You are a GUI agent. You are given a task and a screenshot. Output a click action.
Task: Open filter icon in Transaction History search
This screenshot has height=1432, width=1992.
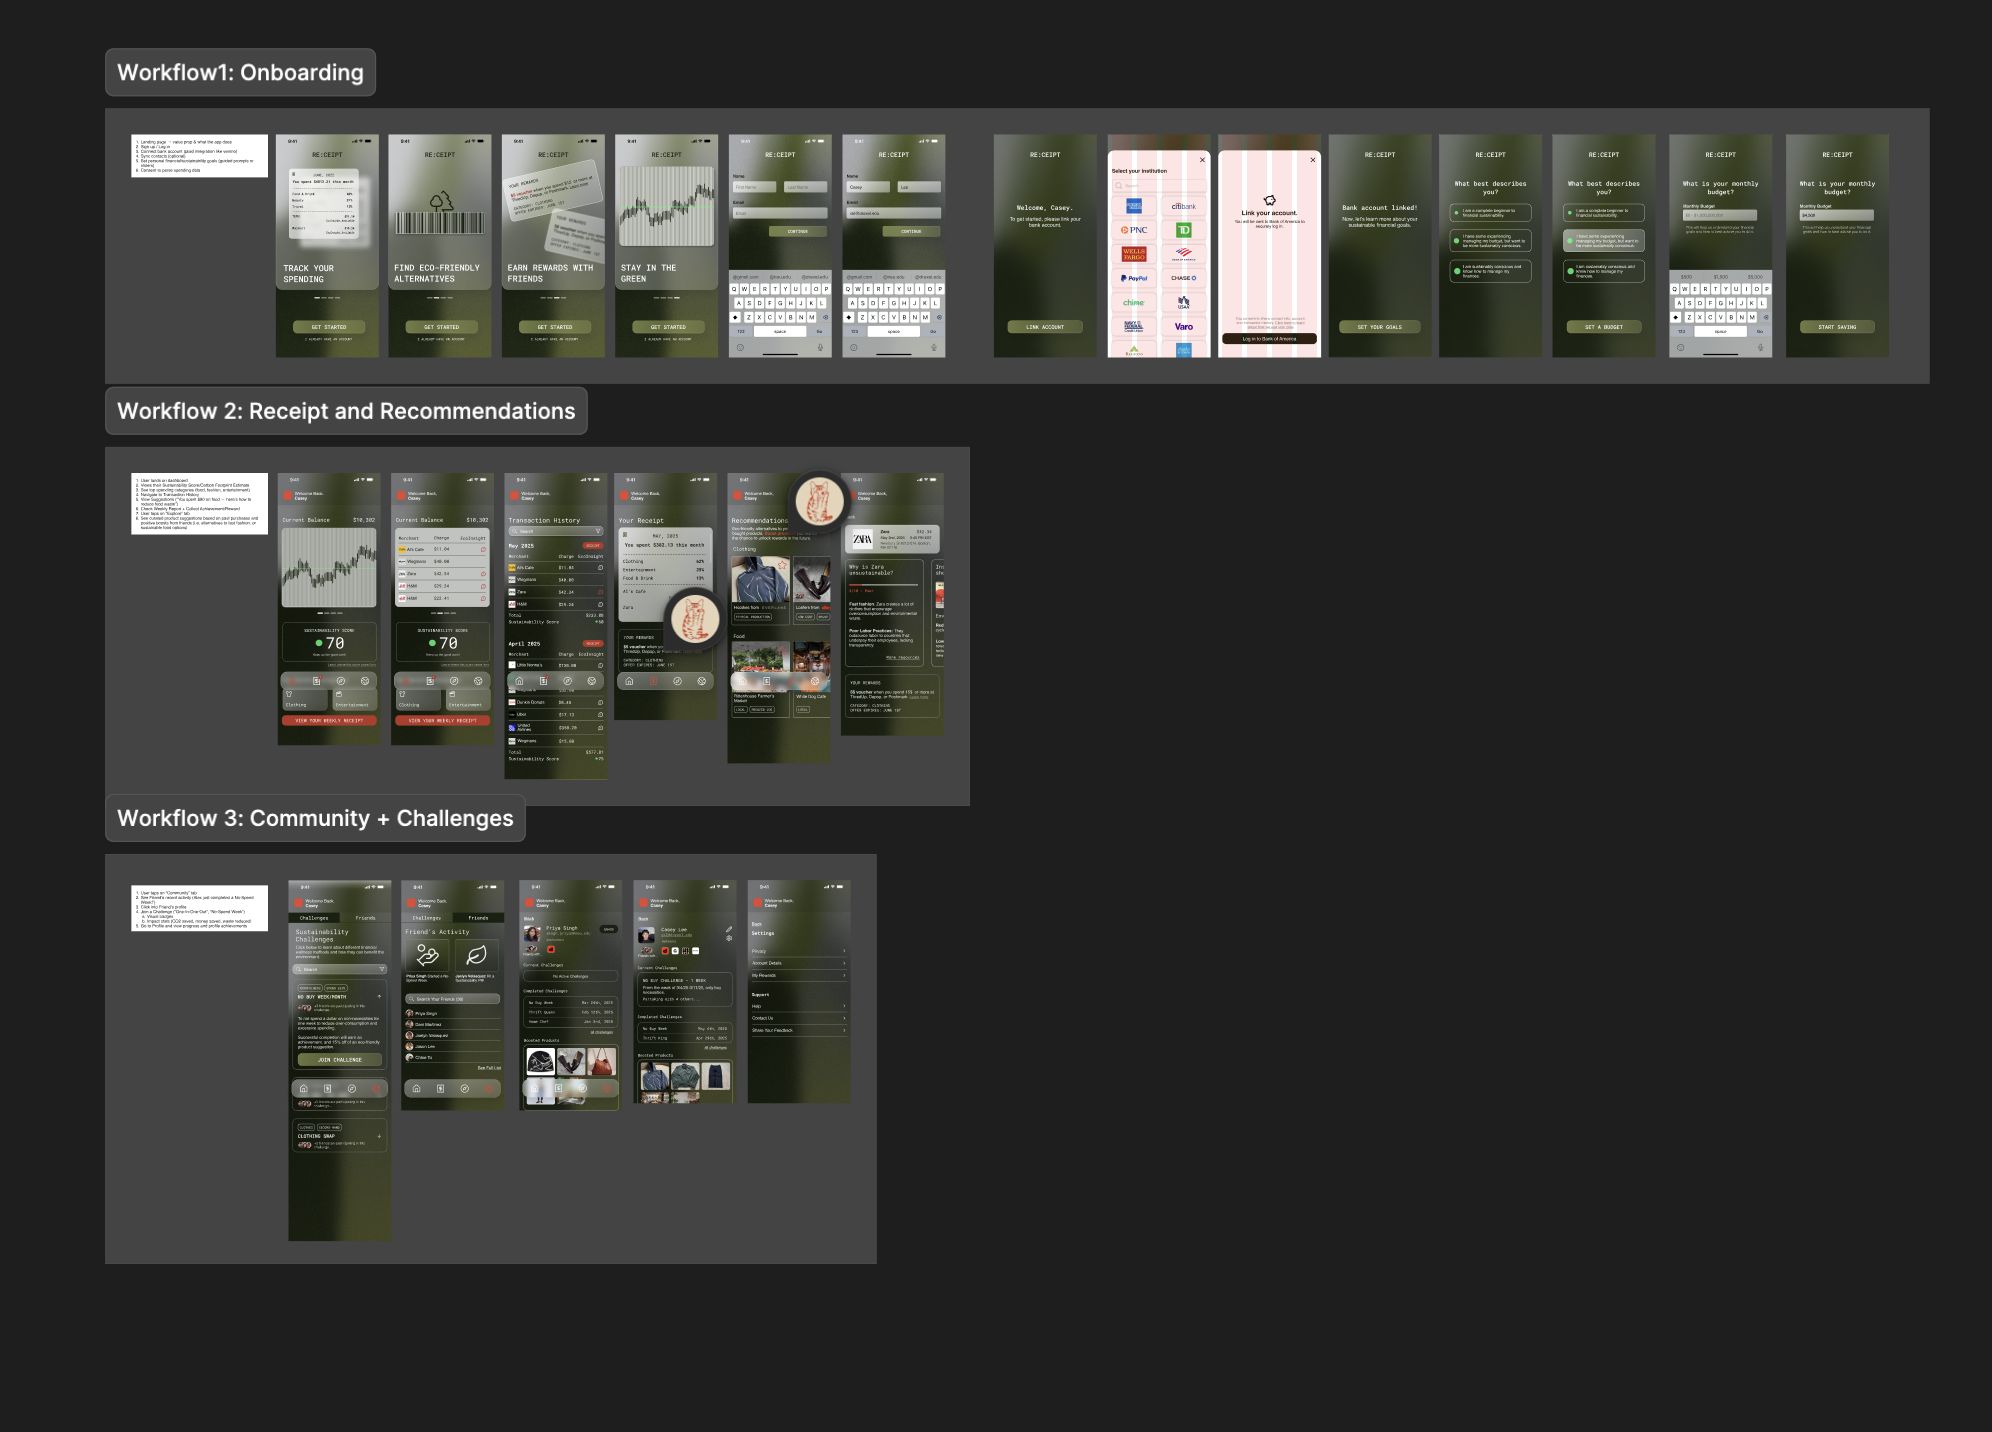pos(598,531)
